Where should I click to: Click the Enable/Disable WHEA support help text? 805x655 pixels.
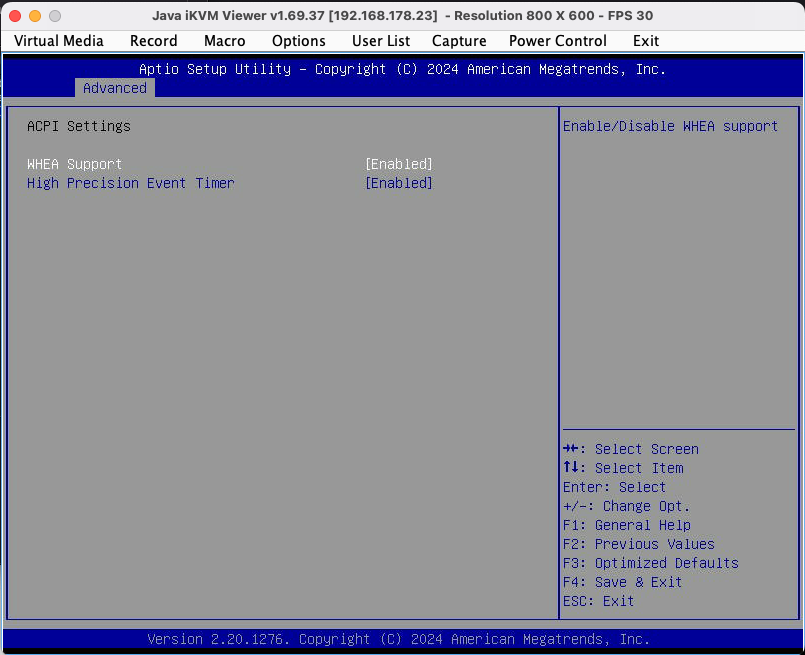[x=670, y=126]
